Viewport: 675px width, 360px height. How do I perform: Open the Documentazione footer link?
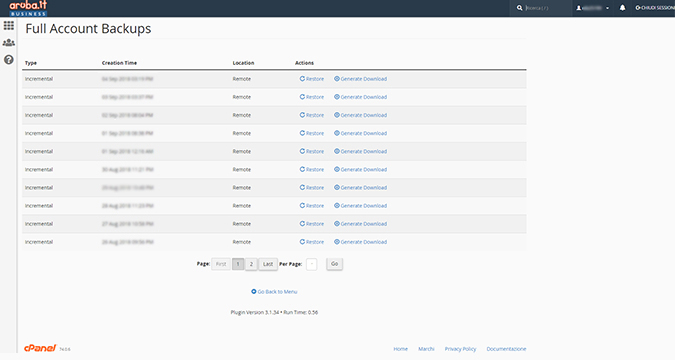click(x=506, y=349)
